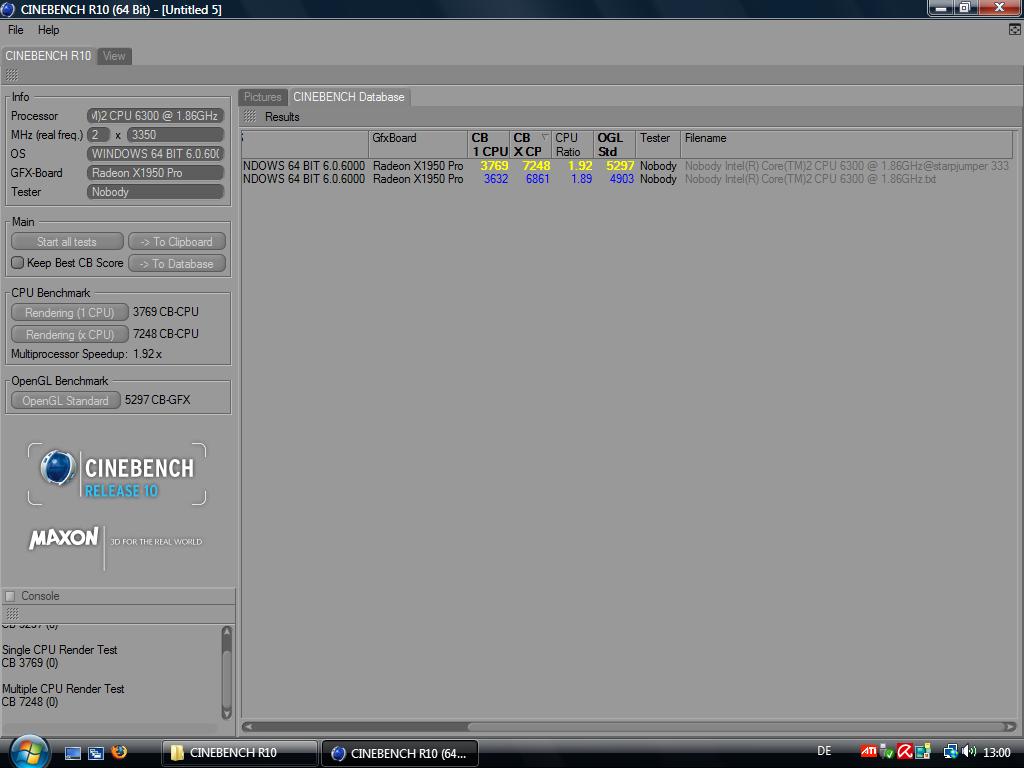Click the Avira antivirus tray icon
1024x768 pixels.
904,752
